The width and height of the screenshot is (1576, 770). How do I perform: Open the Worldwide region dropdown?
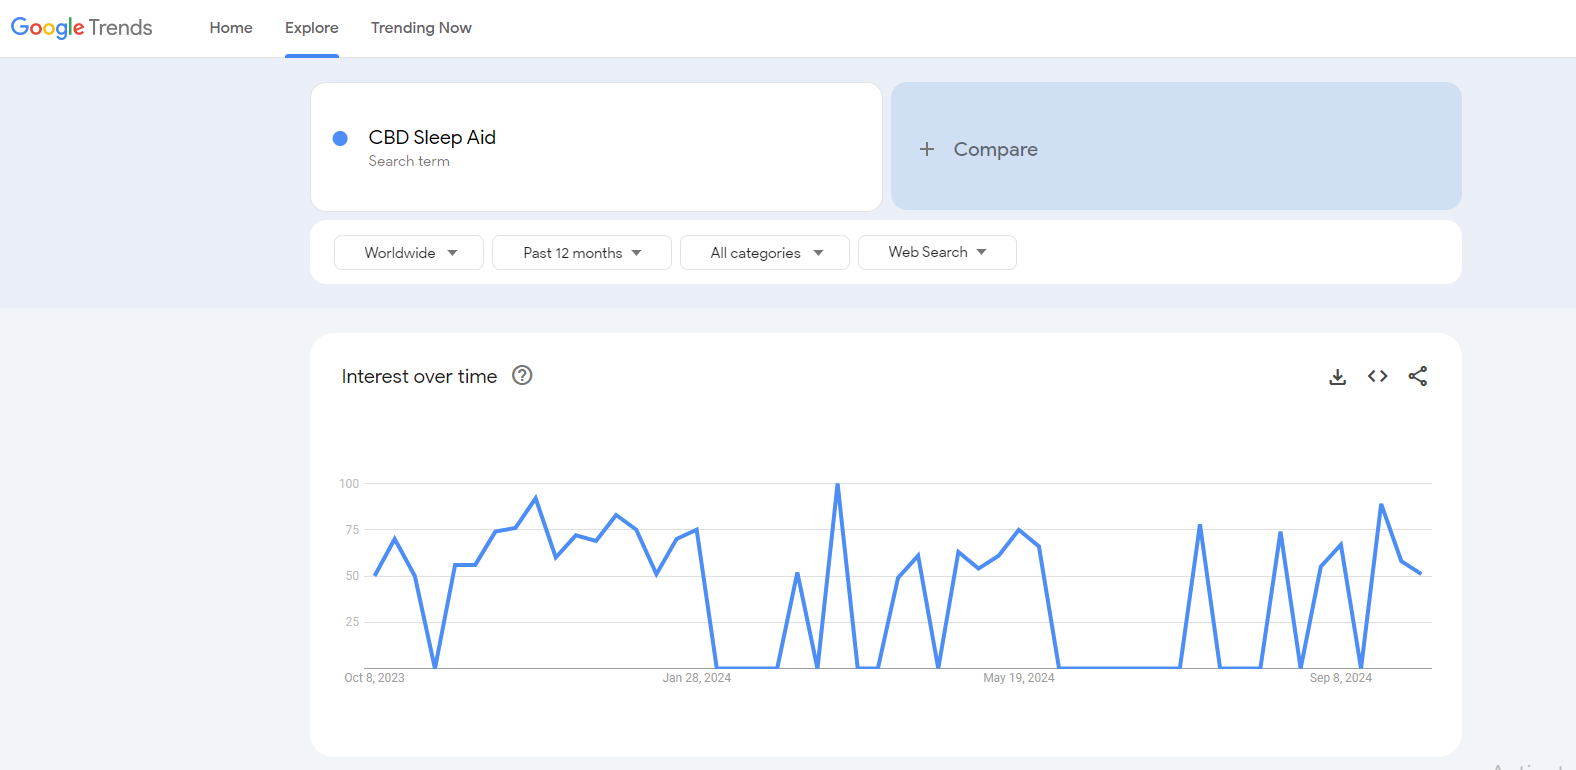point(409,253)
